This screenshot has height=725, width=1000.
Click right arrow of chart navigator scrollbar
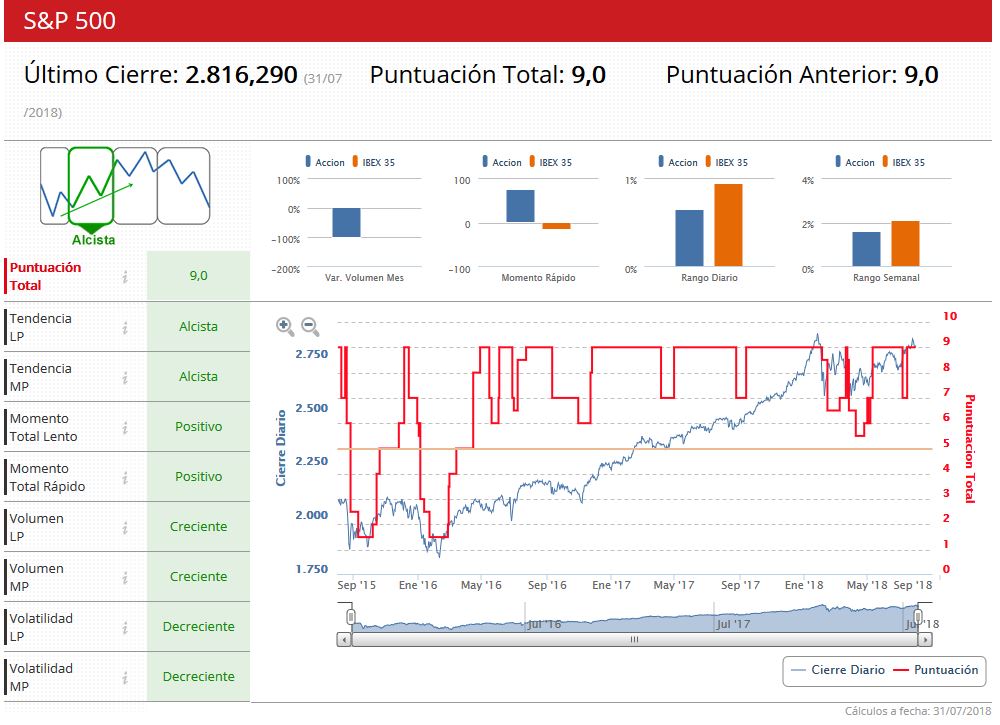pyautogui.click(x=925, y=639)
